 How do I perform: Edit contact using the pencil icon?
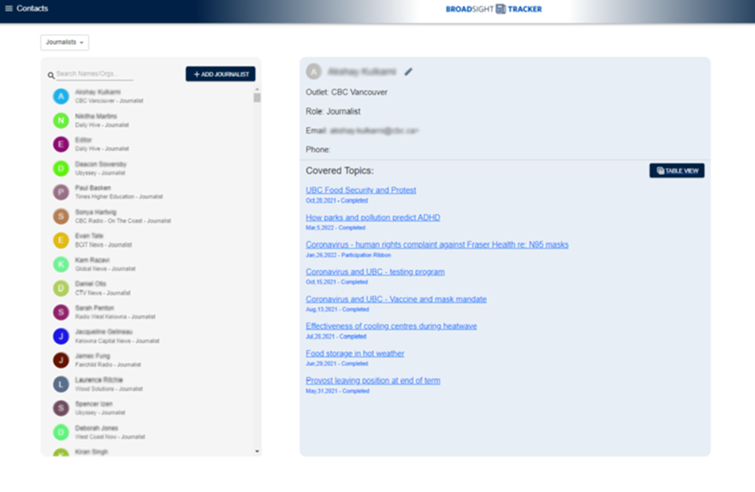point(408,72)
